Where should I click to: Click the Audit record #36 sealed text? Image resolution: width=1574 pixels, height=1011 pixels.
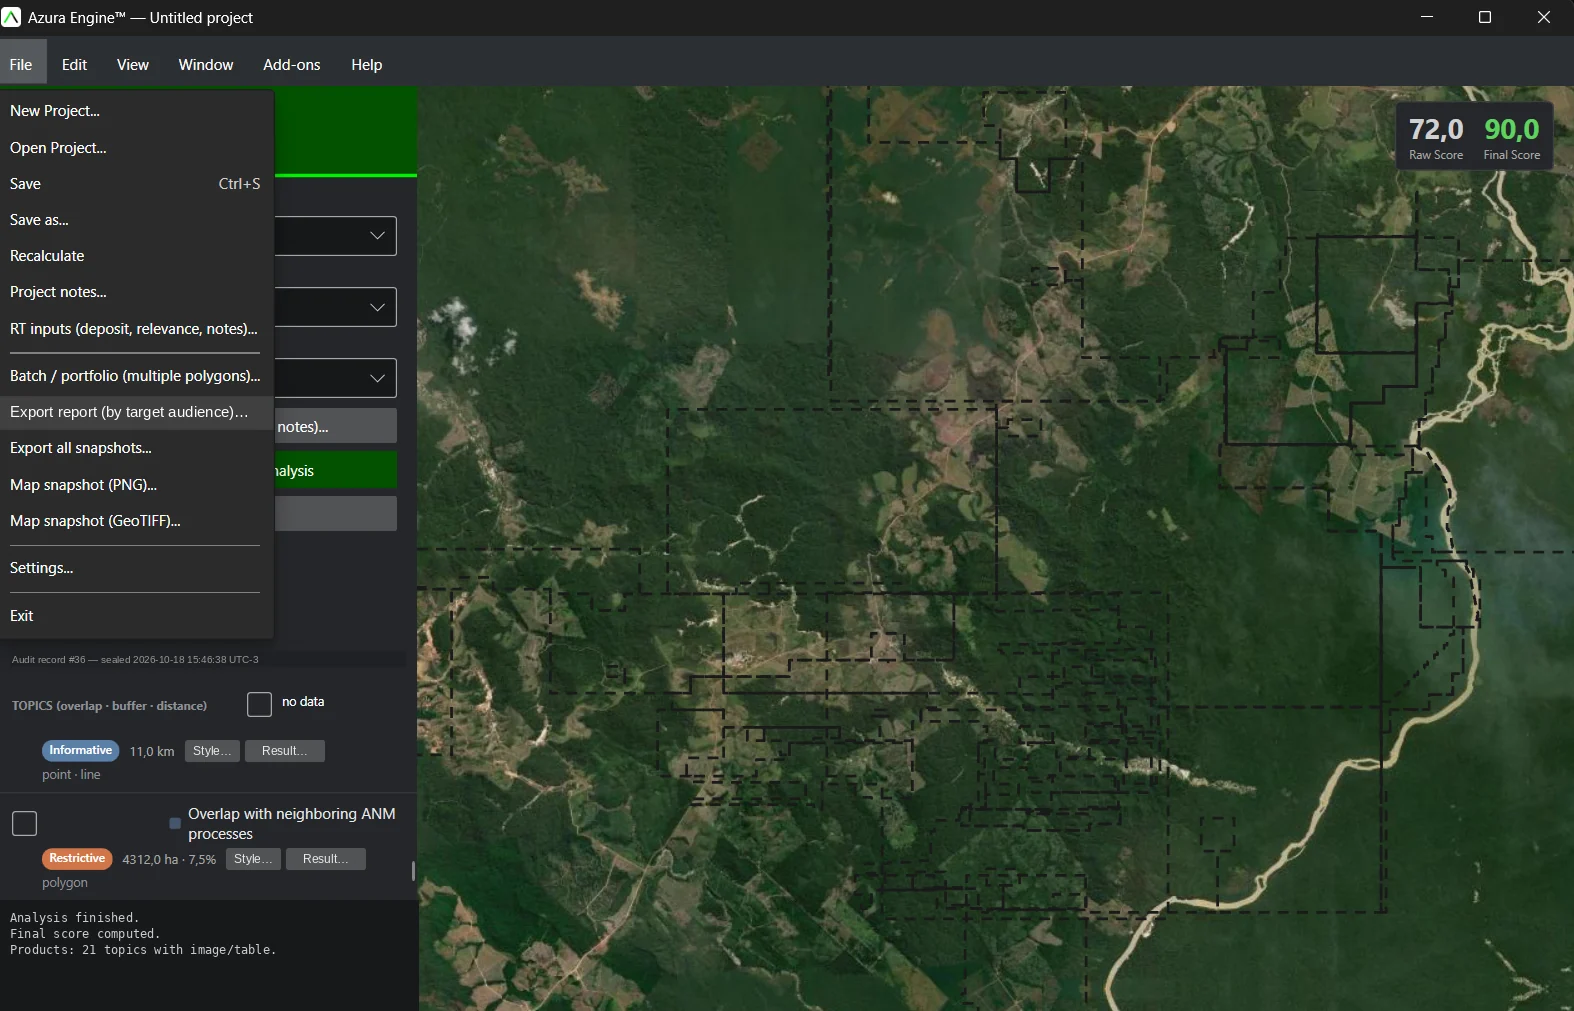click(135, 659)
